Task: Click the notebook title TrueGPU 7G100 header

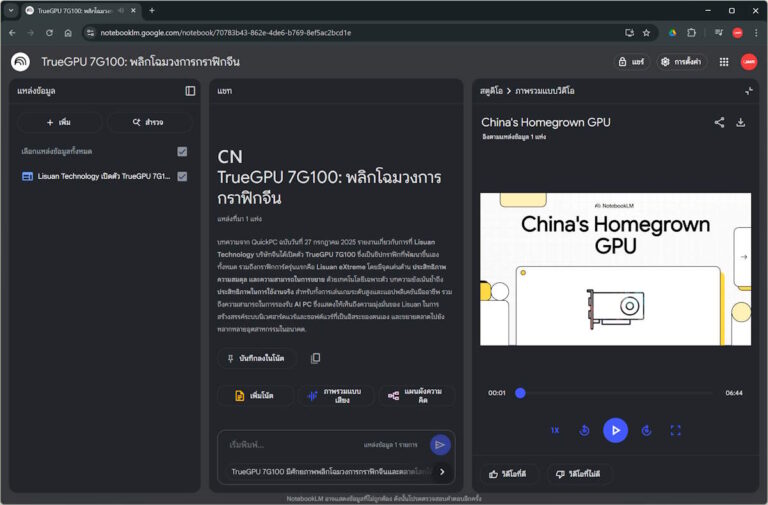Action: click(x=141, y=62)
